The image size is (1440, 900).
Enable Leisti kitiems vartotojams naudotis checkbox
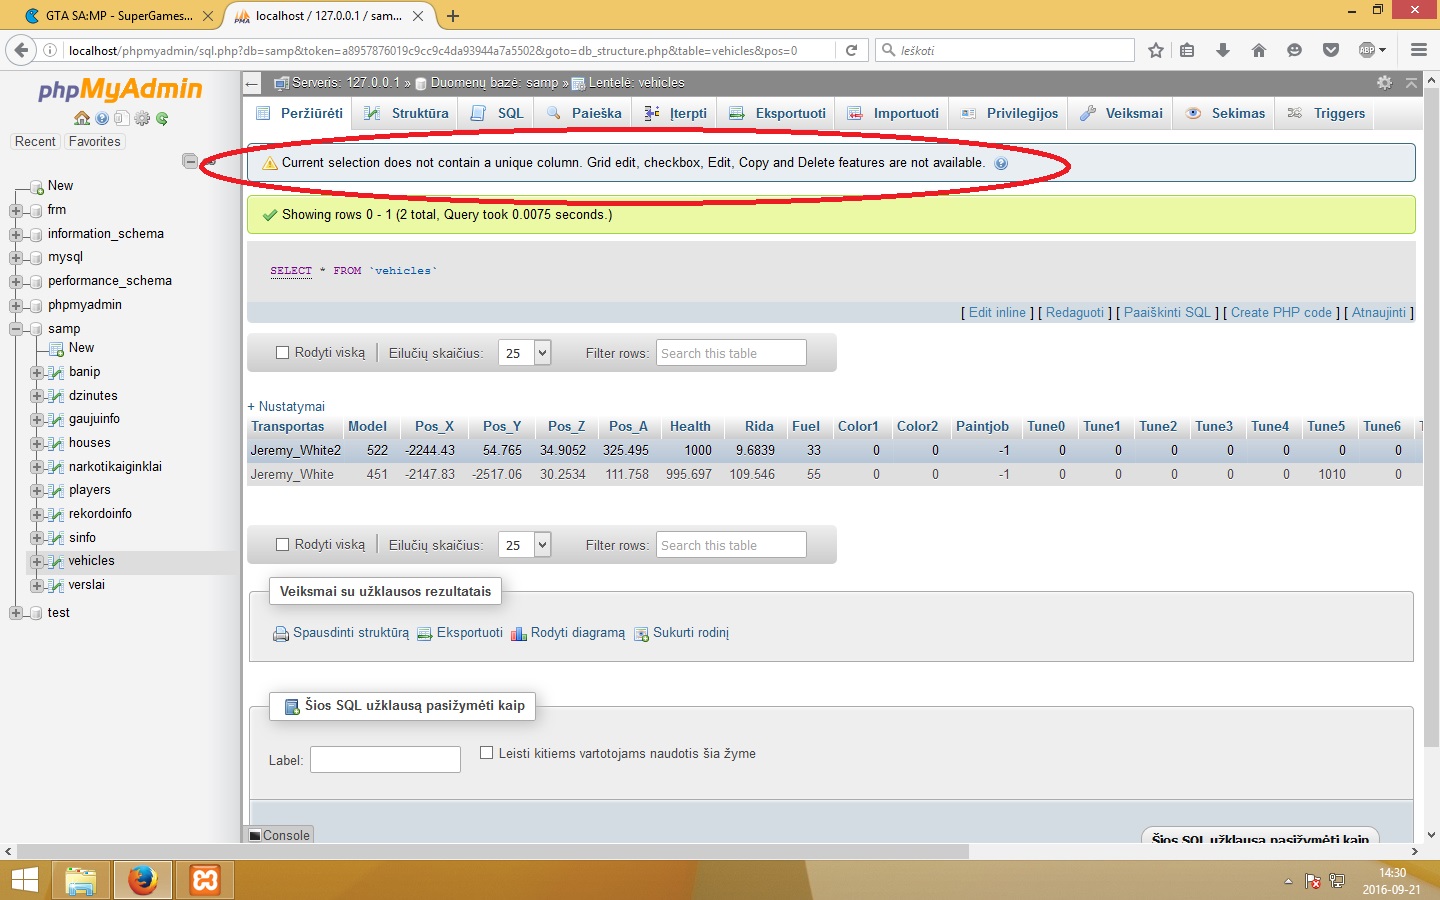coord(487,753)
